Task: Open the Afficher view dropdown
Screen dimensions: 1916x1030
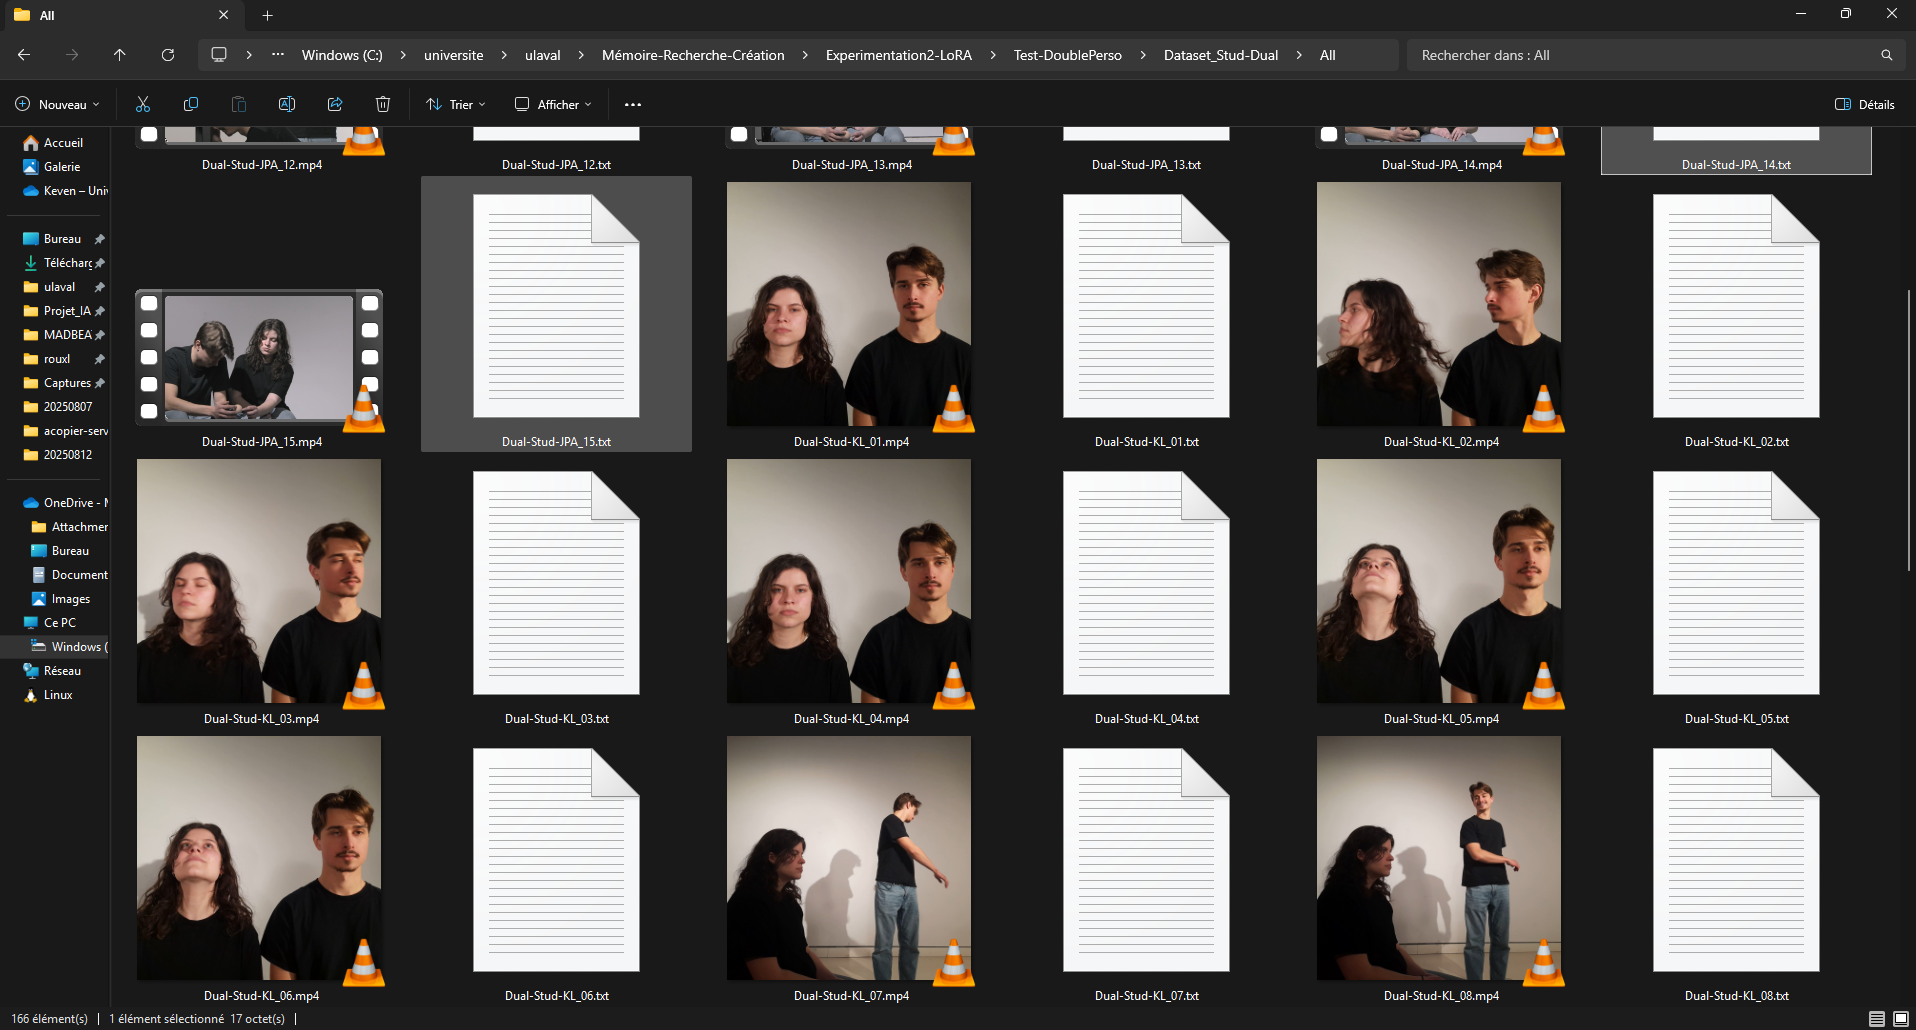Action: [x=553, y=104]
